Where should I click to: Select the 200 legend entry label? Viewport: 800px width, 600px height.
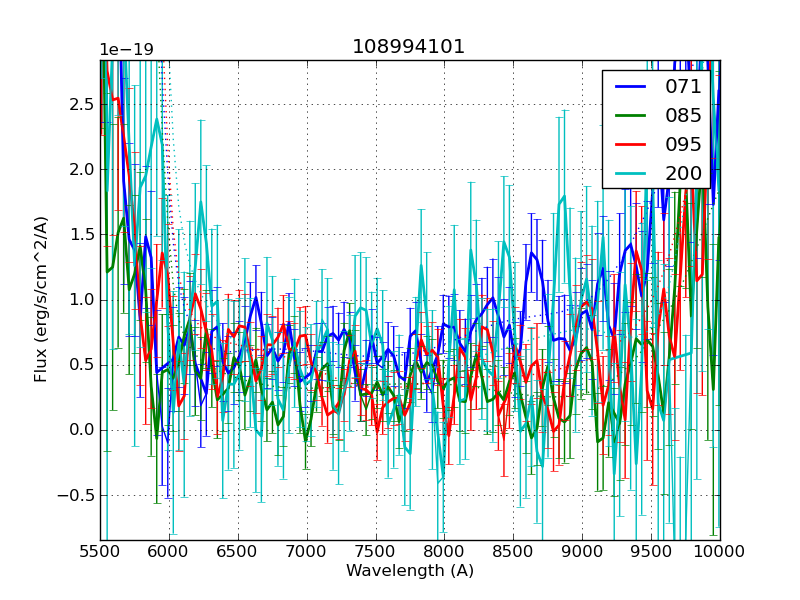[x=683, y=173]
